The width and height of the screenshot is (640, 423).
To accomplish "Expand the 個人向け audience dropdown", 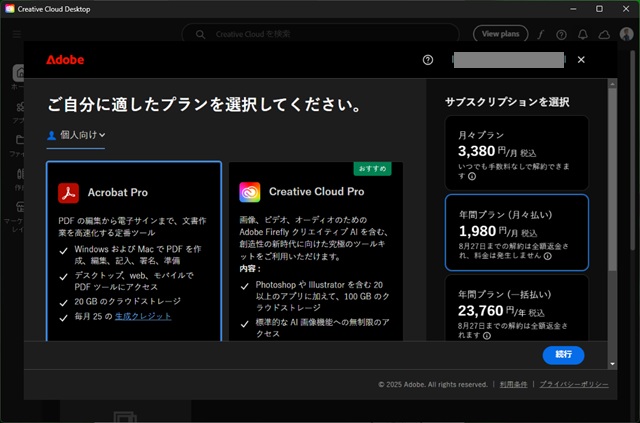I will pos(76,135).
